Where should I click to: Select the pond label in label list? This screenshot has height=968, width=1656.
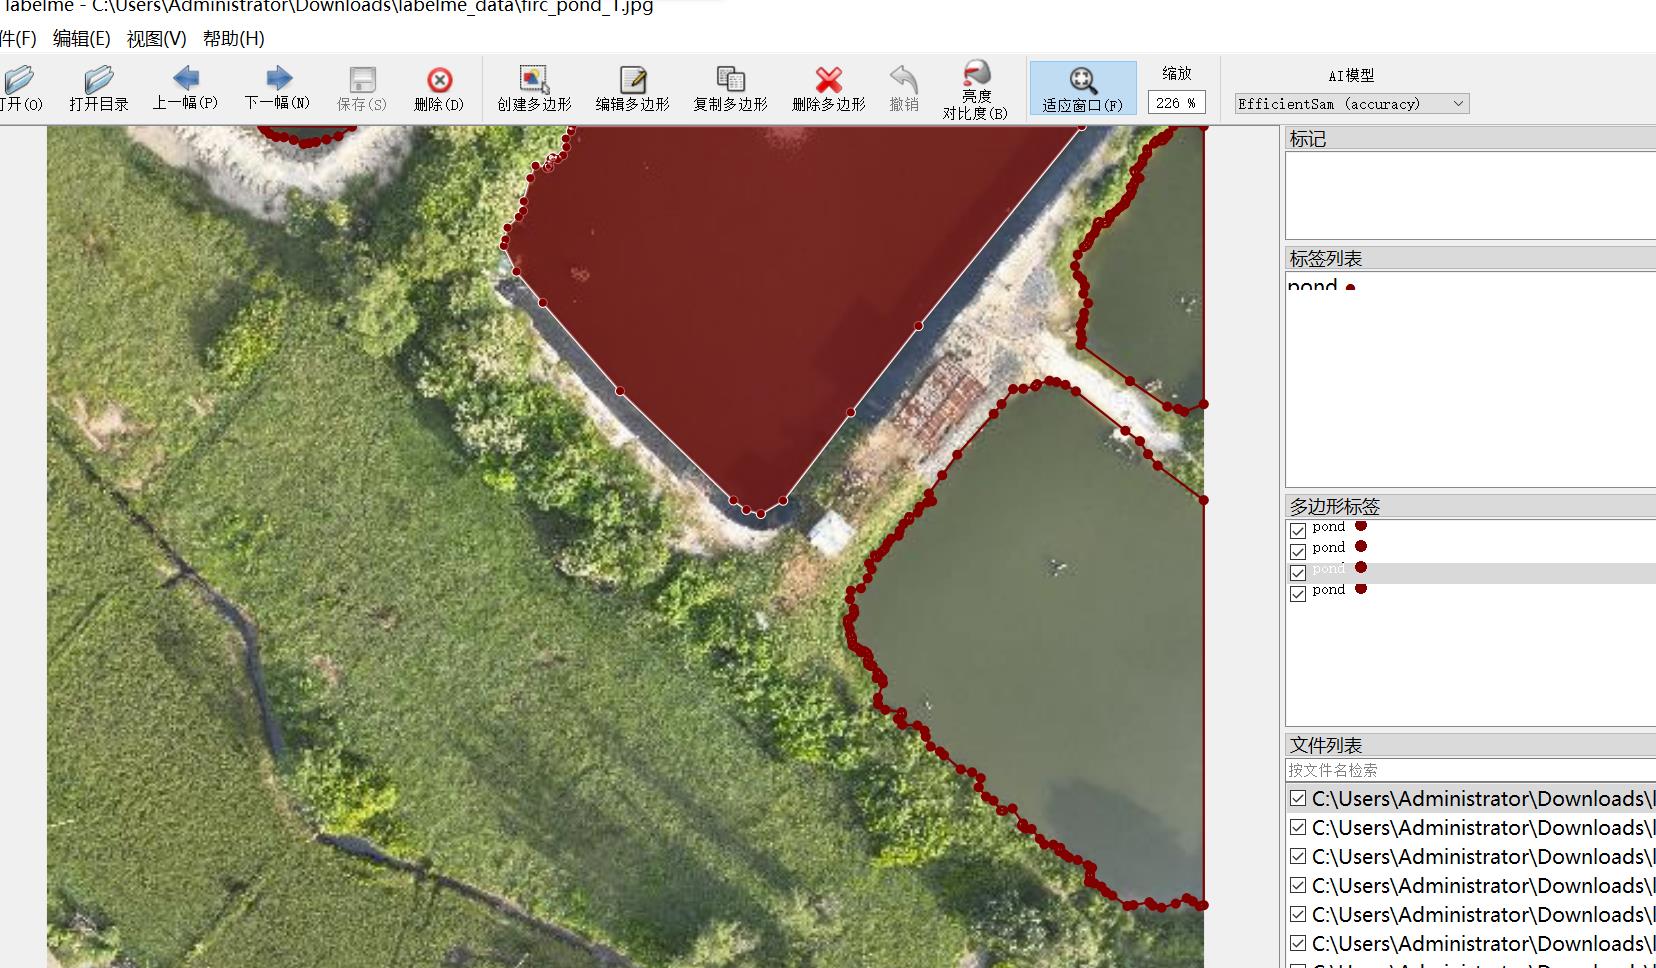1313,286
